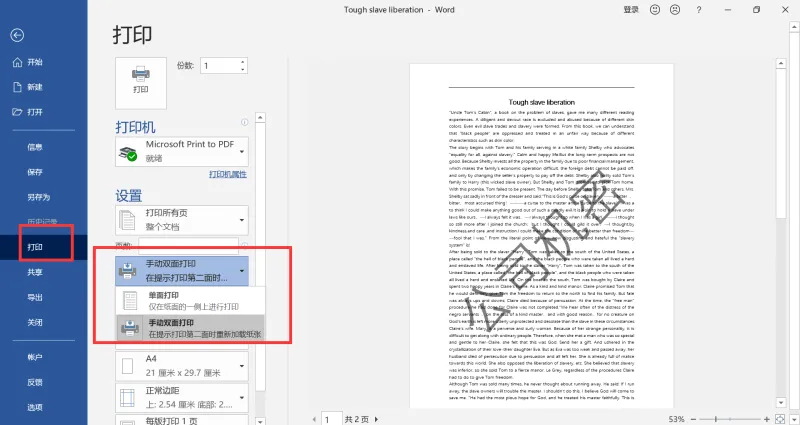Open the 开始 home page

tap(35, 62)
